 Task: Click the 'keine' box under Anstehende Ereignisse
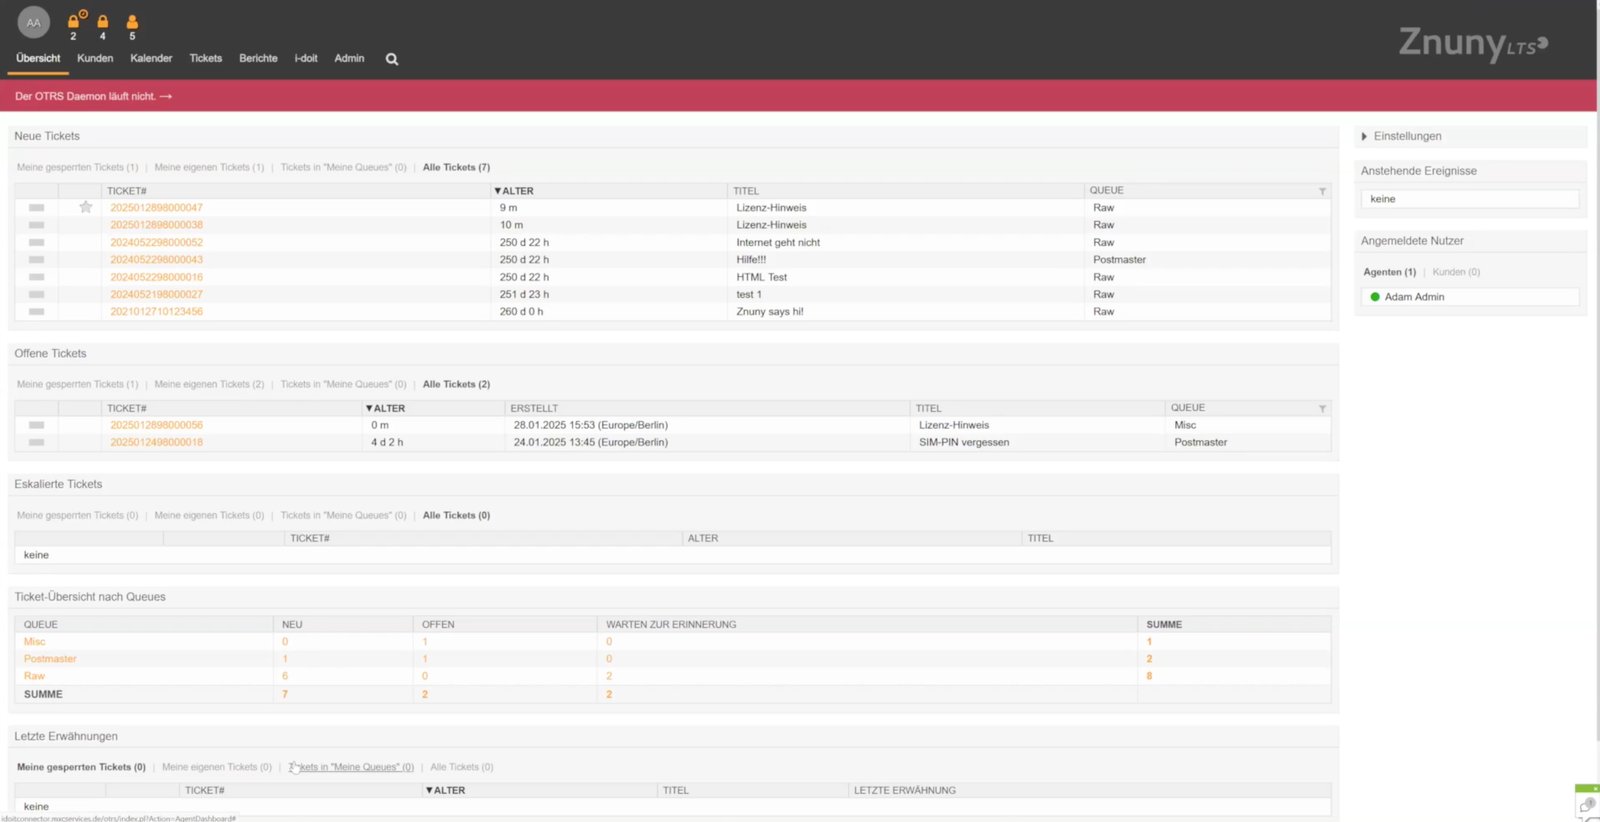pyautogui.click(x=1469, y=199)
